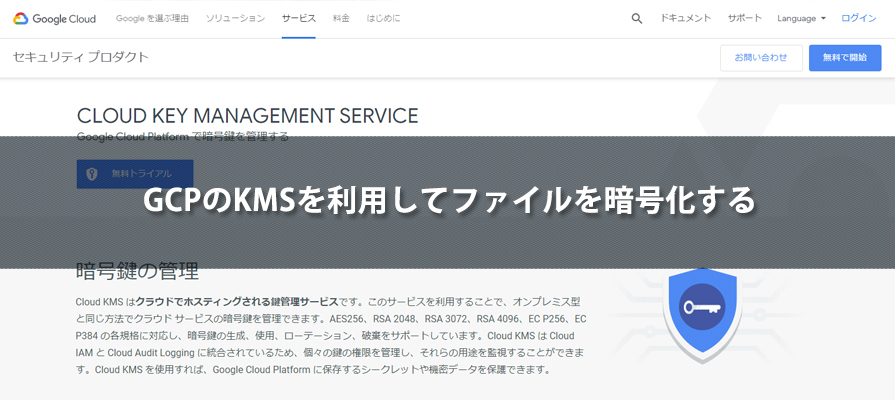Click the CLOUD KEY MANAGEMENT SERVICE title
The height and width of the screenshot is (400, 895).
click(x=247, y=116)
